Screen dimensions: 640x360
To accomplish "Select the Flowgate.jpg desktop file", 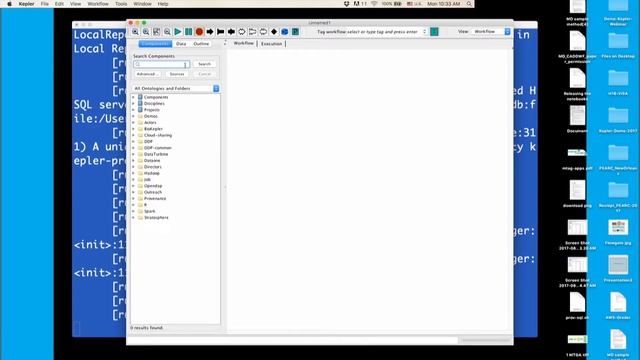I will (x=618, y=233).
